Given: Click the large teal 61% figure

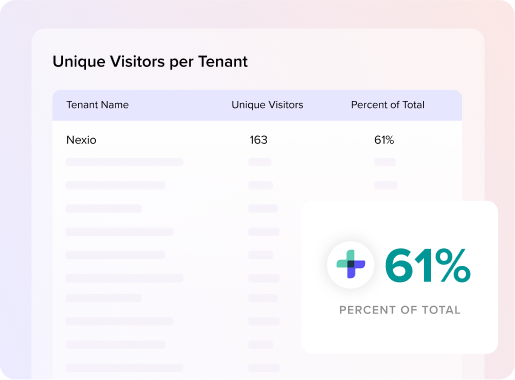Looking at the screenshot, I should point(428,265).
